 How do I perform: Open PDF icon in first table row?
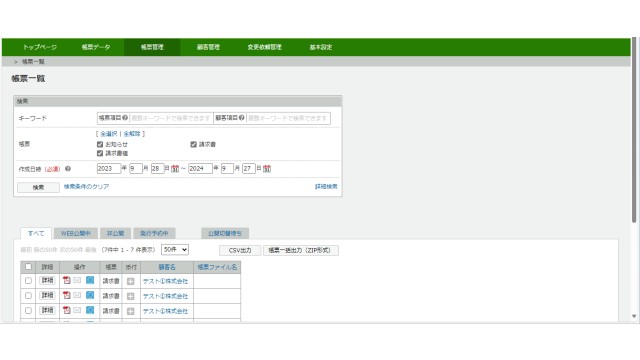(67, 280)
